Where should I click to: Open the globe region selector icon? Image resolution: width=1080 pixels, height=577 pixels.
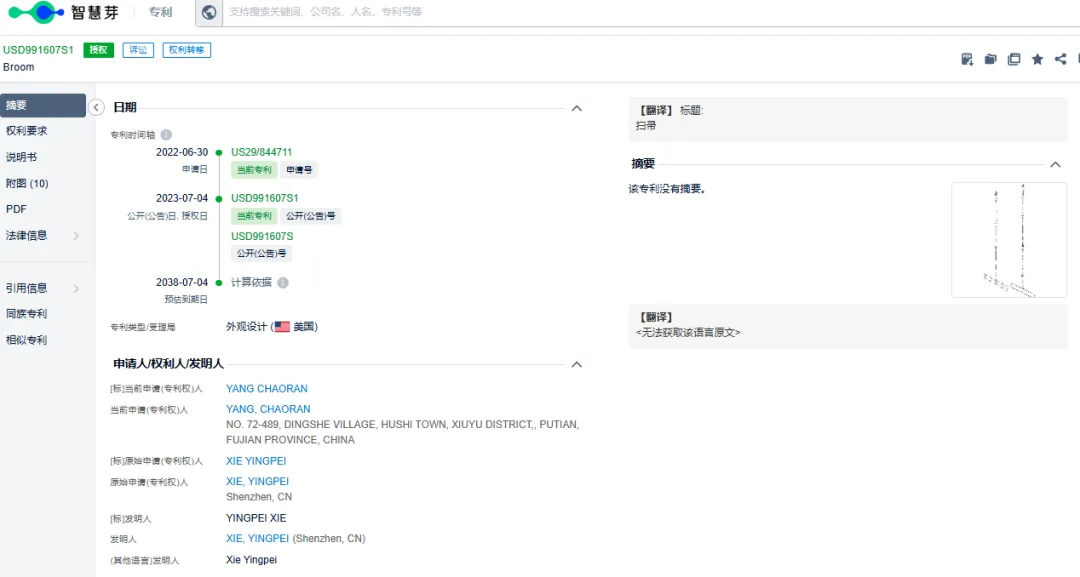point(209,12)
